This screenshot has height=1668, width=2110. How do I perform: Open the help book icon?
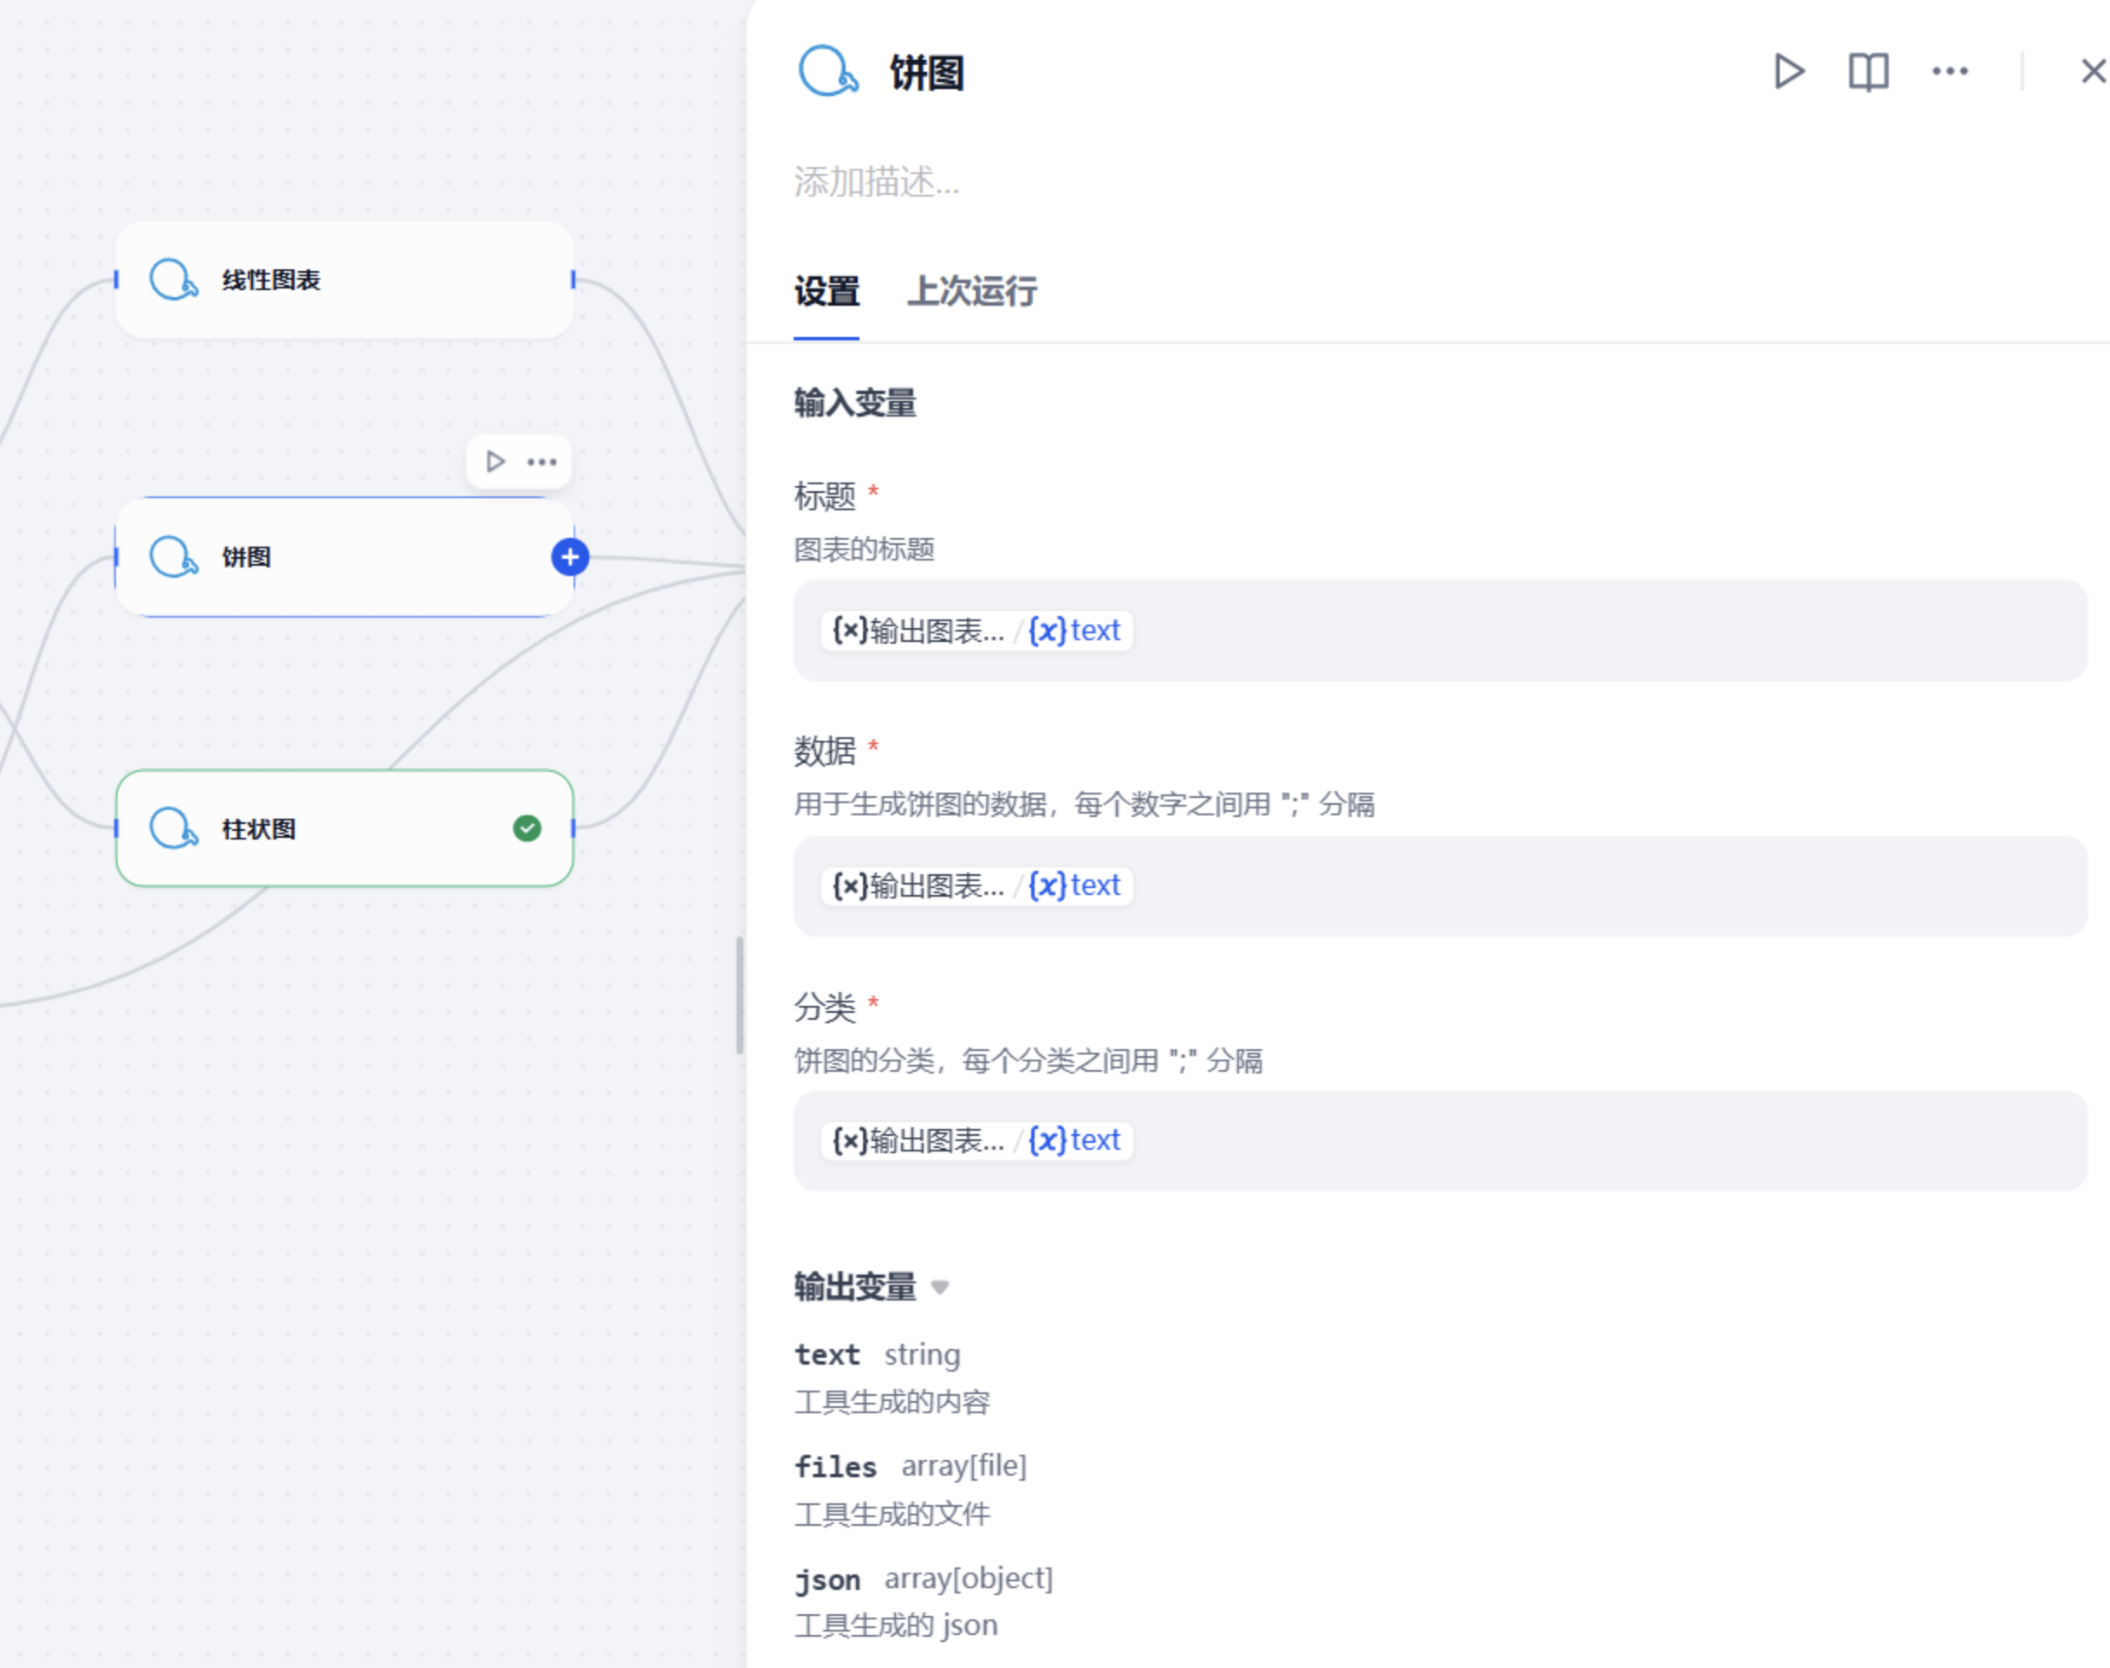coord(1867,71)
